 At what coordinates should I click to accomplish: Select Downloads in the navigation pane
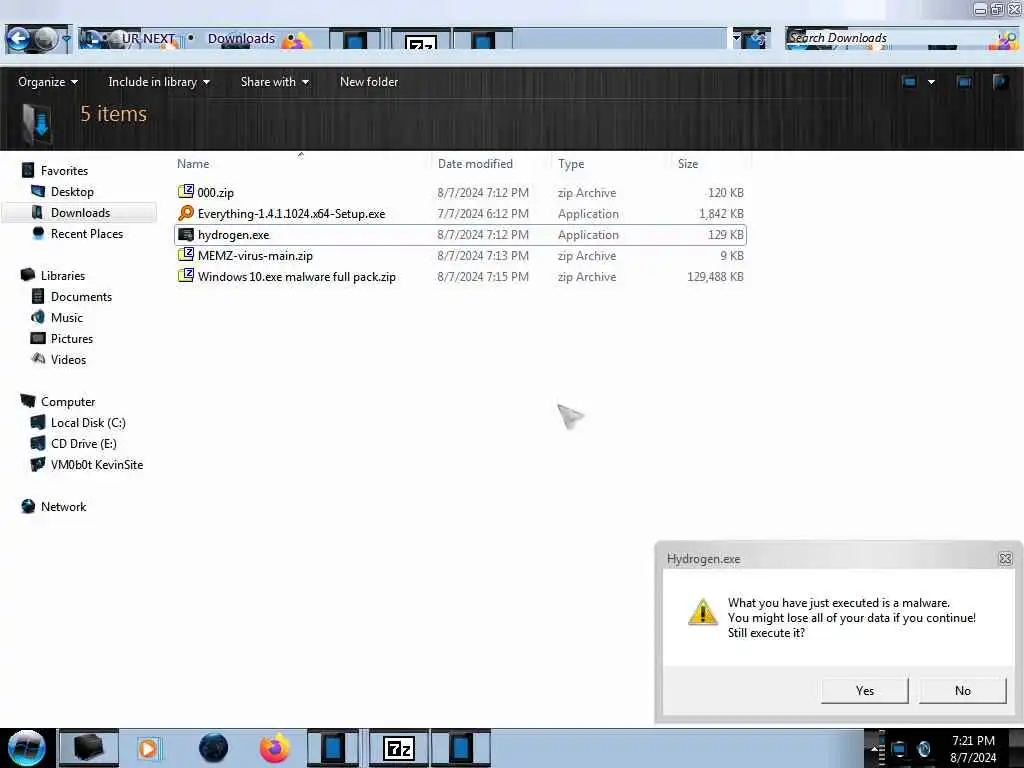point(80,212)
